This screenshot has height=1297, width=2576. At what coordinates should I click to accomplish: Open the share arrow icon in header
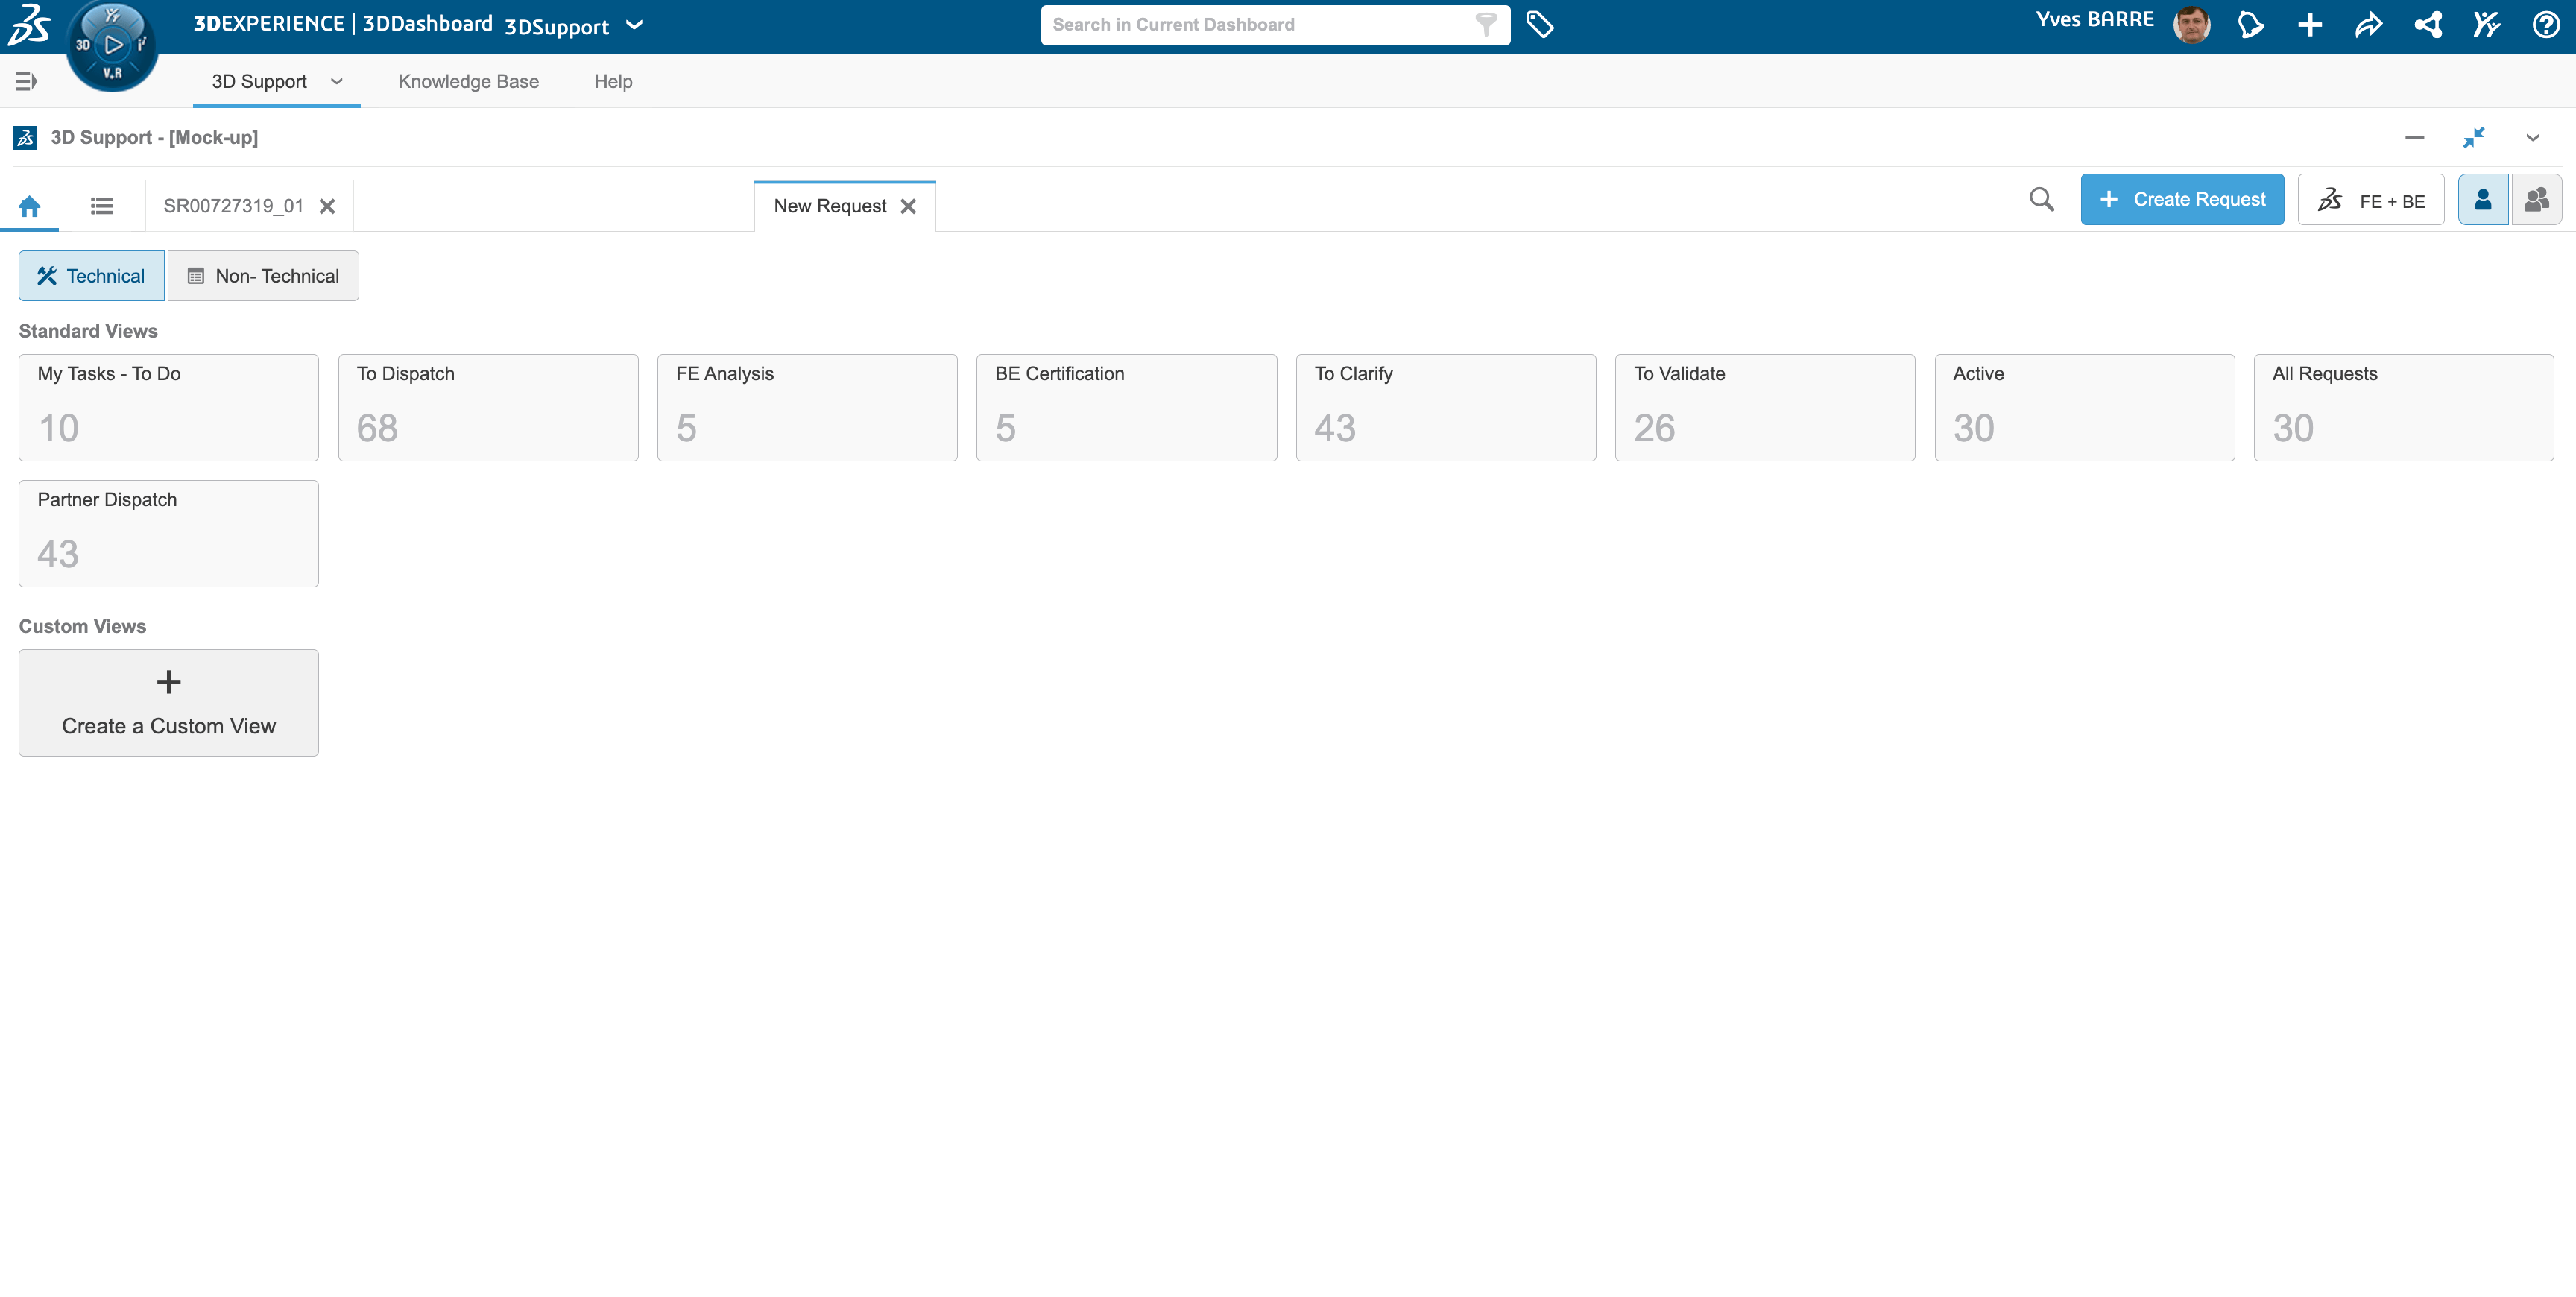click(x=2368, y=25)
